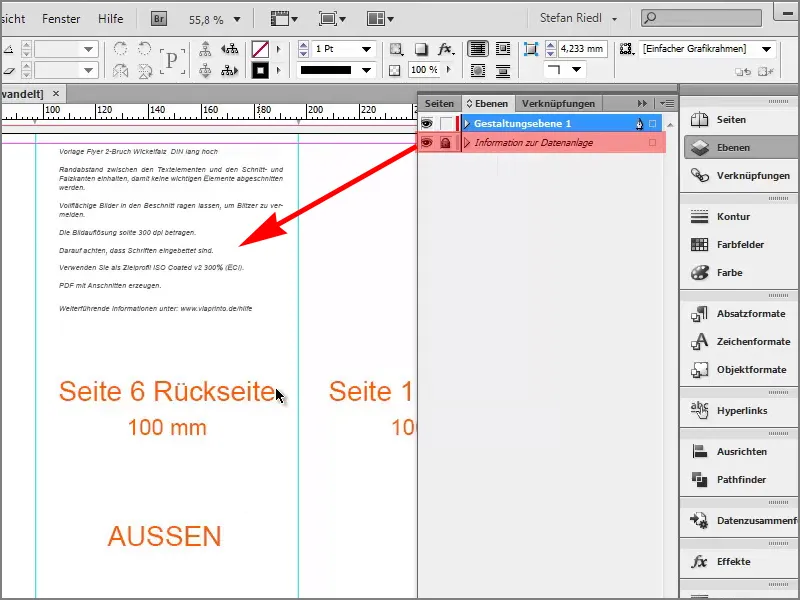Viewport: 800px width, 600px height.
Task: Switch to the Seiten tab
Action: point(439,104)
